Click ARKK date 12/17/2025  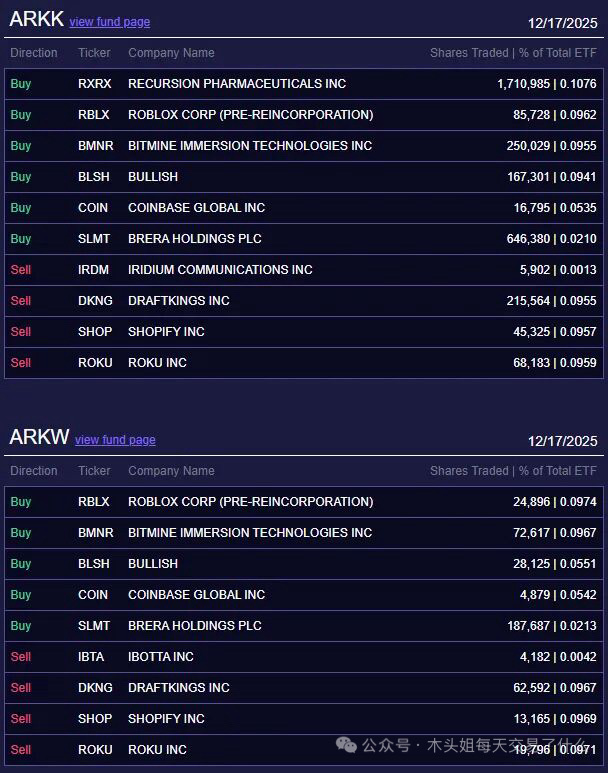[562, 23]
